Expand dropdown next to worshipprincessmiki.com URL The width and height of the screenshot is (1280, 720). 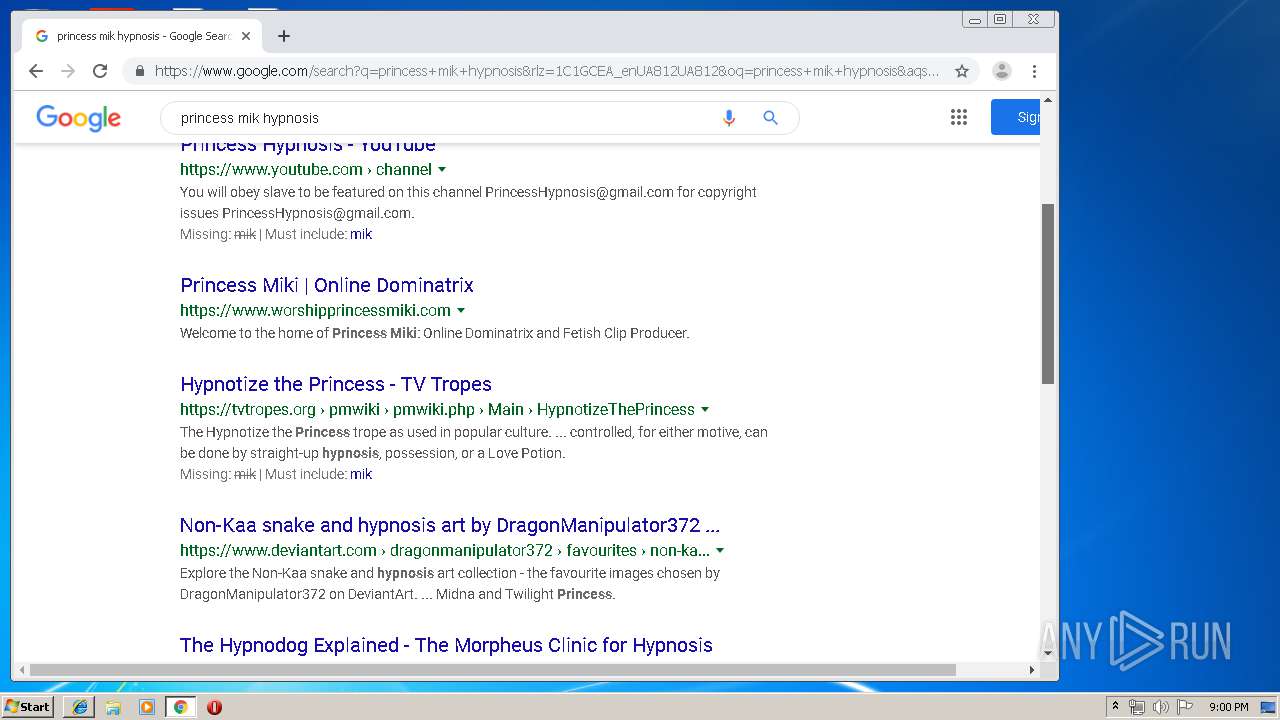coord(461,311)
